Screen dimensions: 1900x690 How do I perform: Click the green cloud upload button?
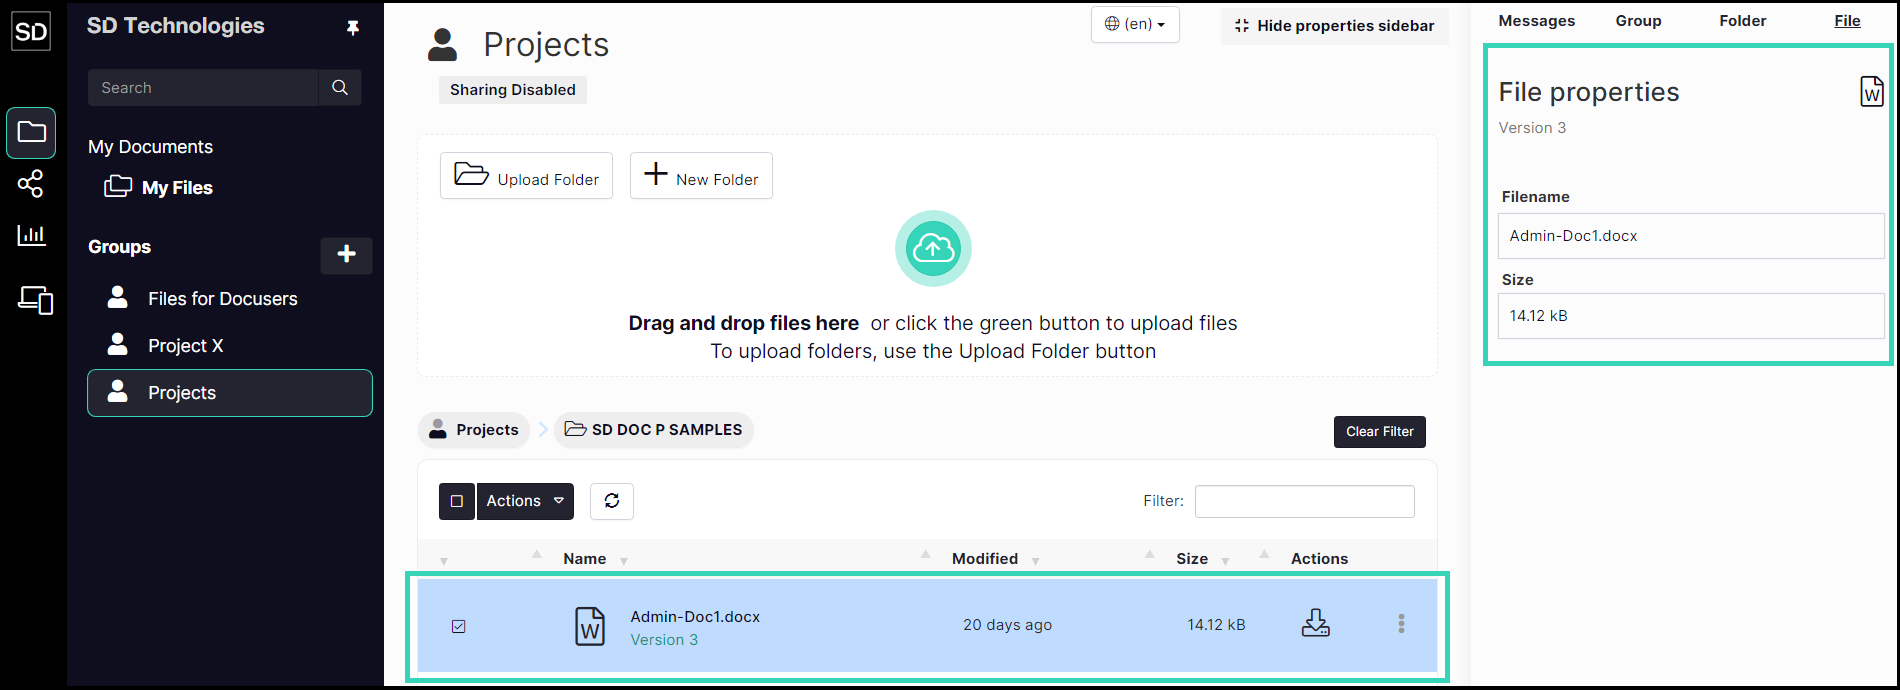click(x=933, y=248)
